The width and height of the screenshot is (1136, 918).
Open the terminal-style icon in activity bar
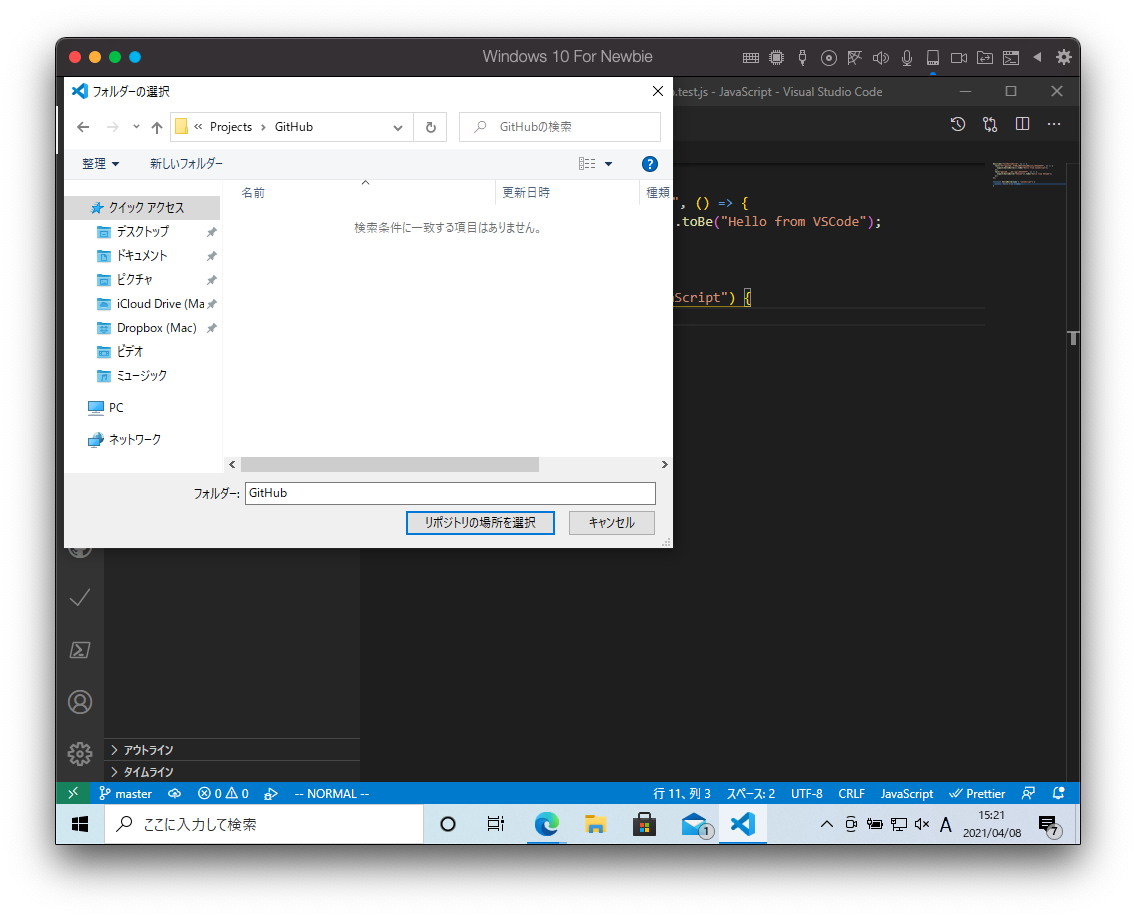80,650
